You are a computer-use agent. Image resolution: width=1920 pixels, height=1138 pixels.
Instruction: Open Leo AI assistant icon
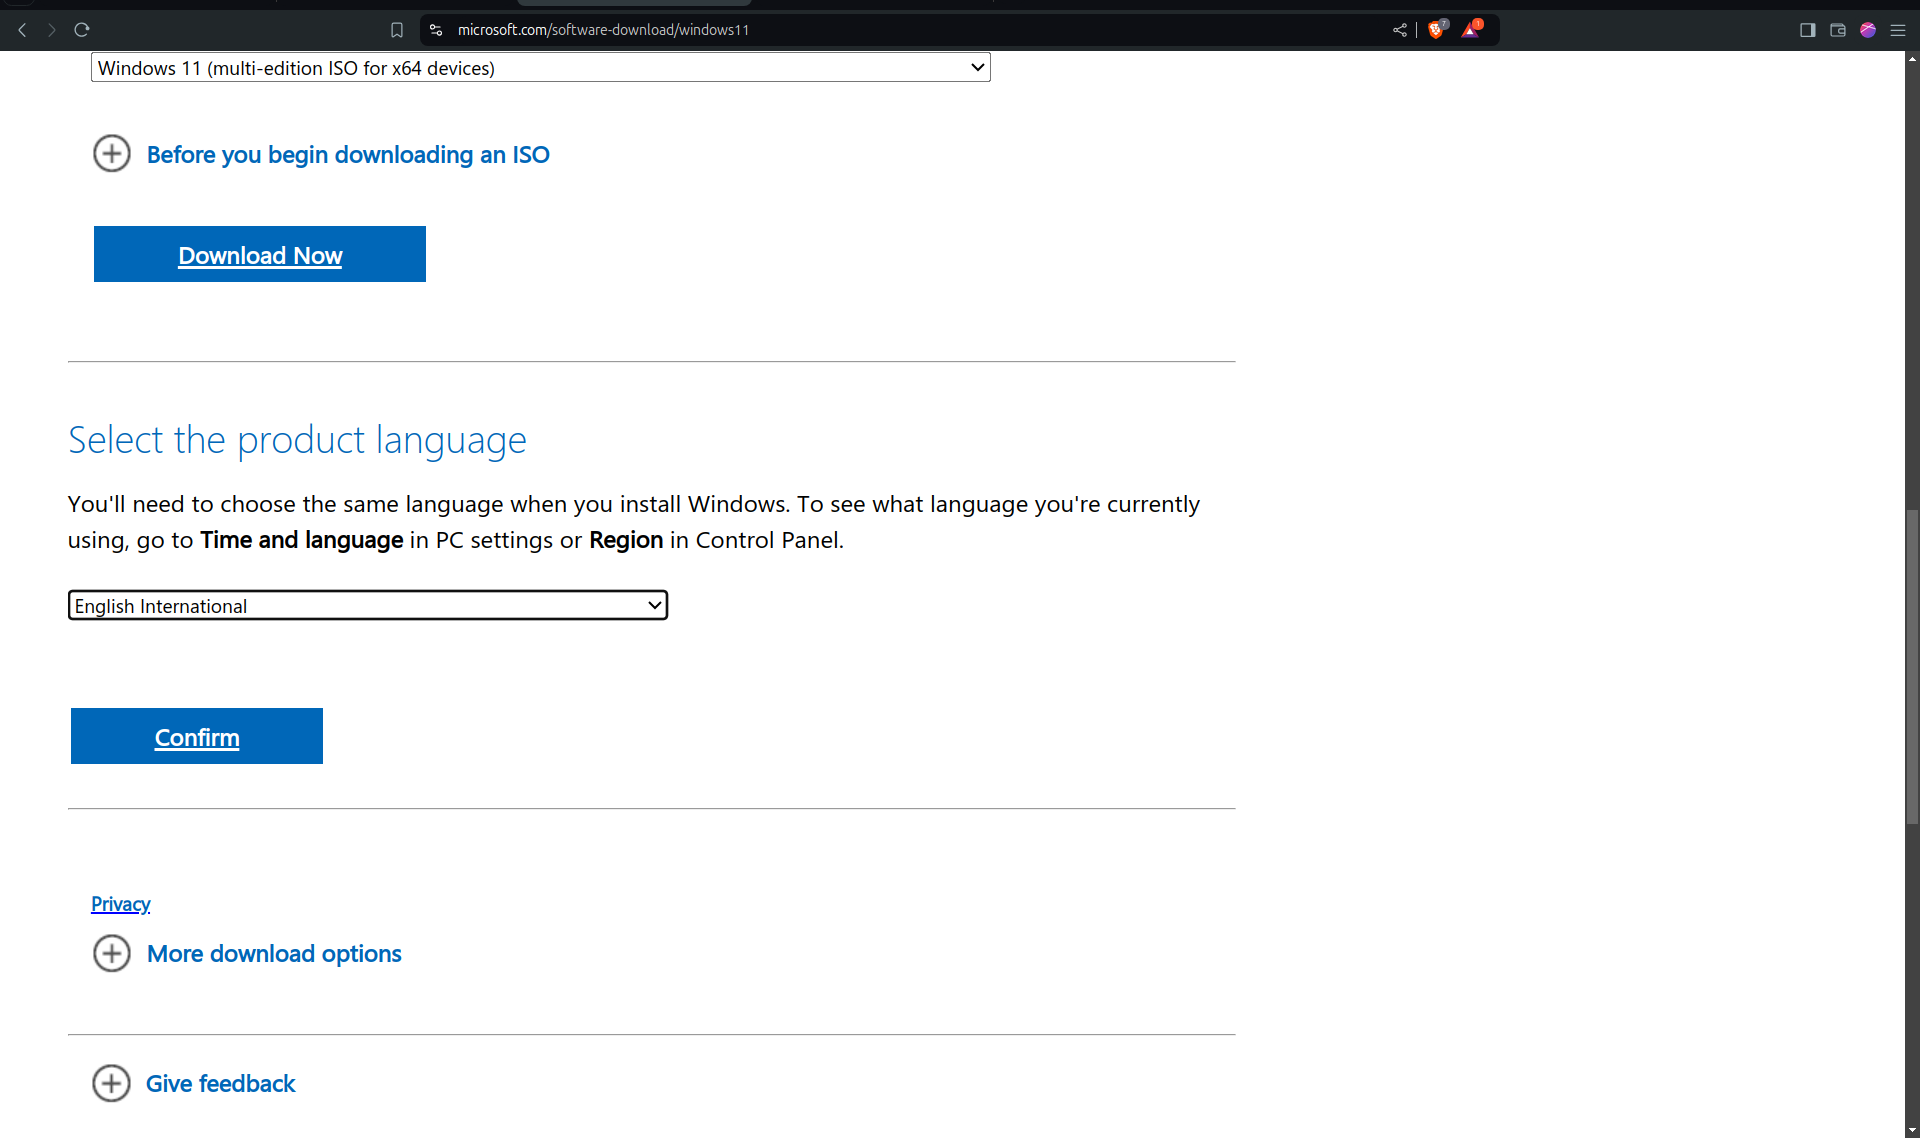1868,30
